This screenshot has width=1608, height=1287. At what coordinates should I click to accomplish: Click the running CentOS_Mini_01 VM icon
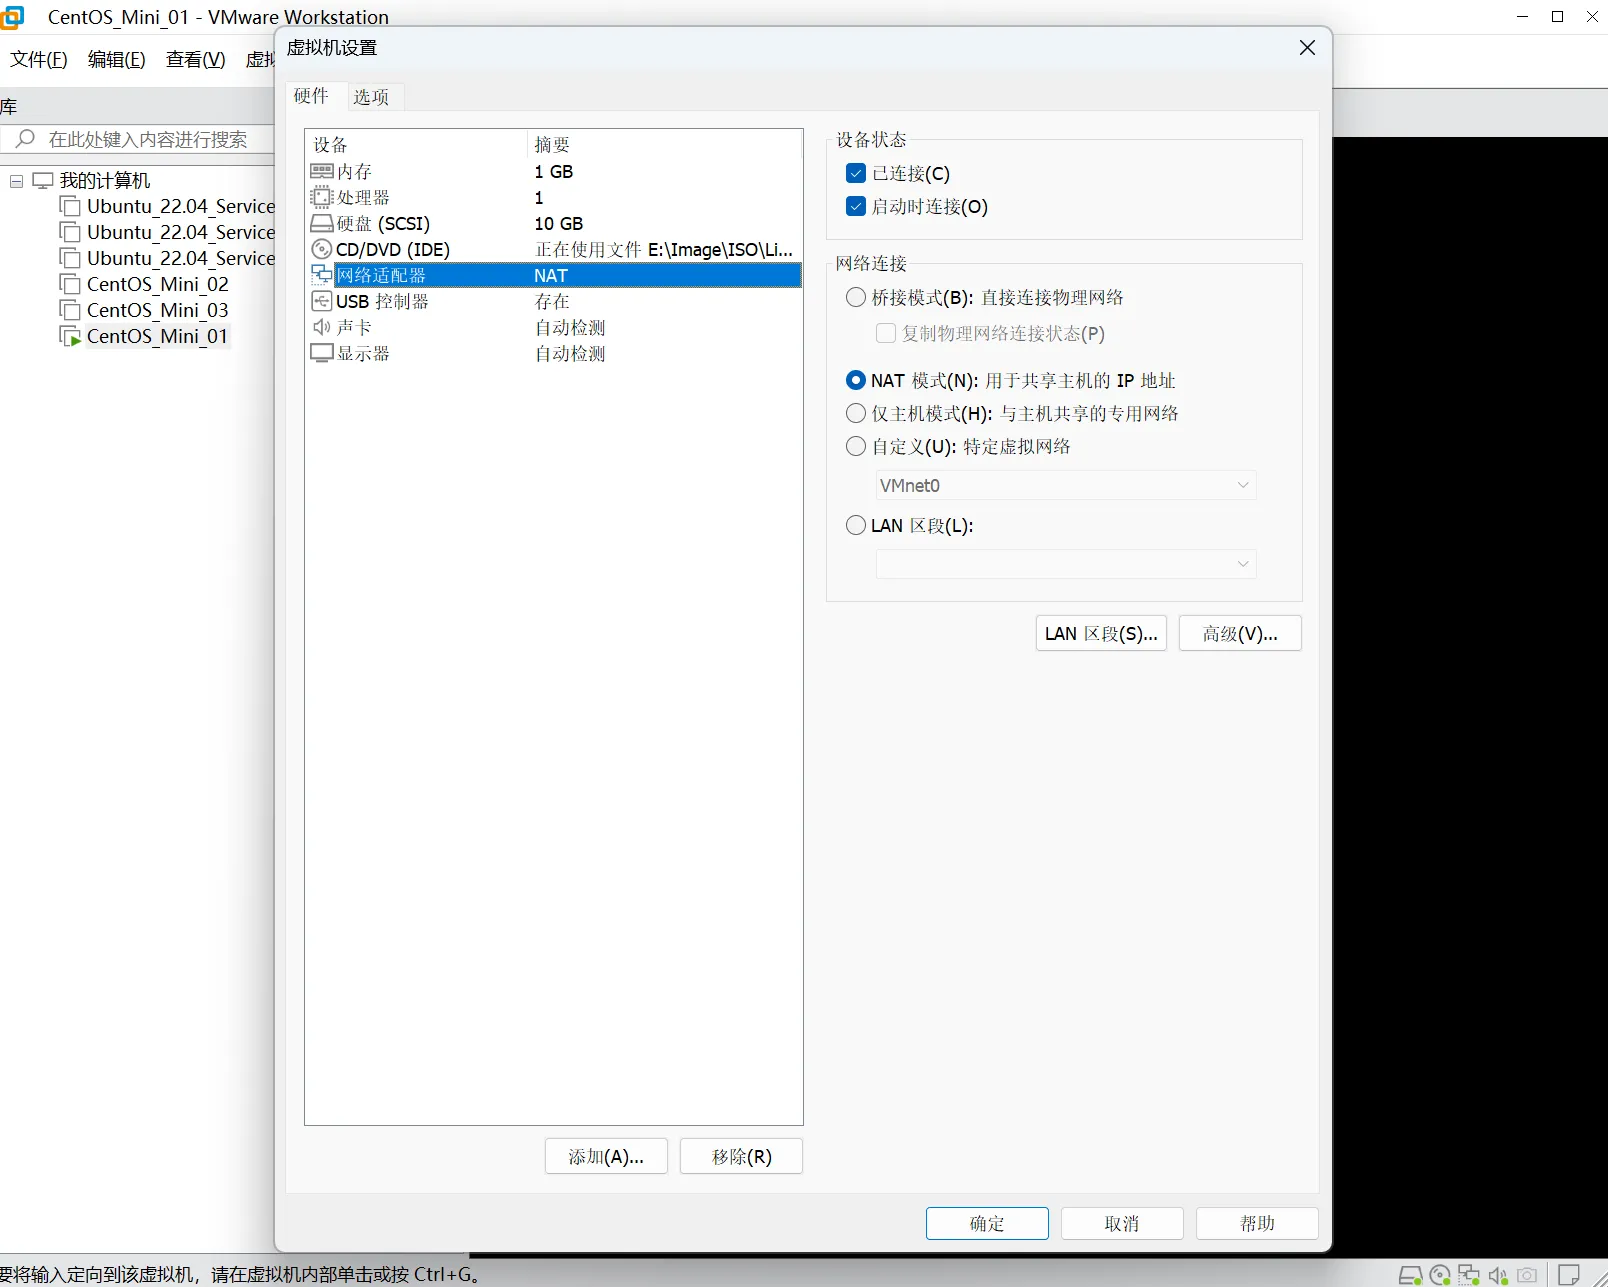70,337
